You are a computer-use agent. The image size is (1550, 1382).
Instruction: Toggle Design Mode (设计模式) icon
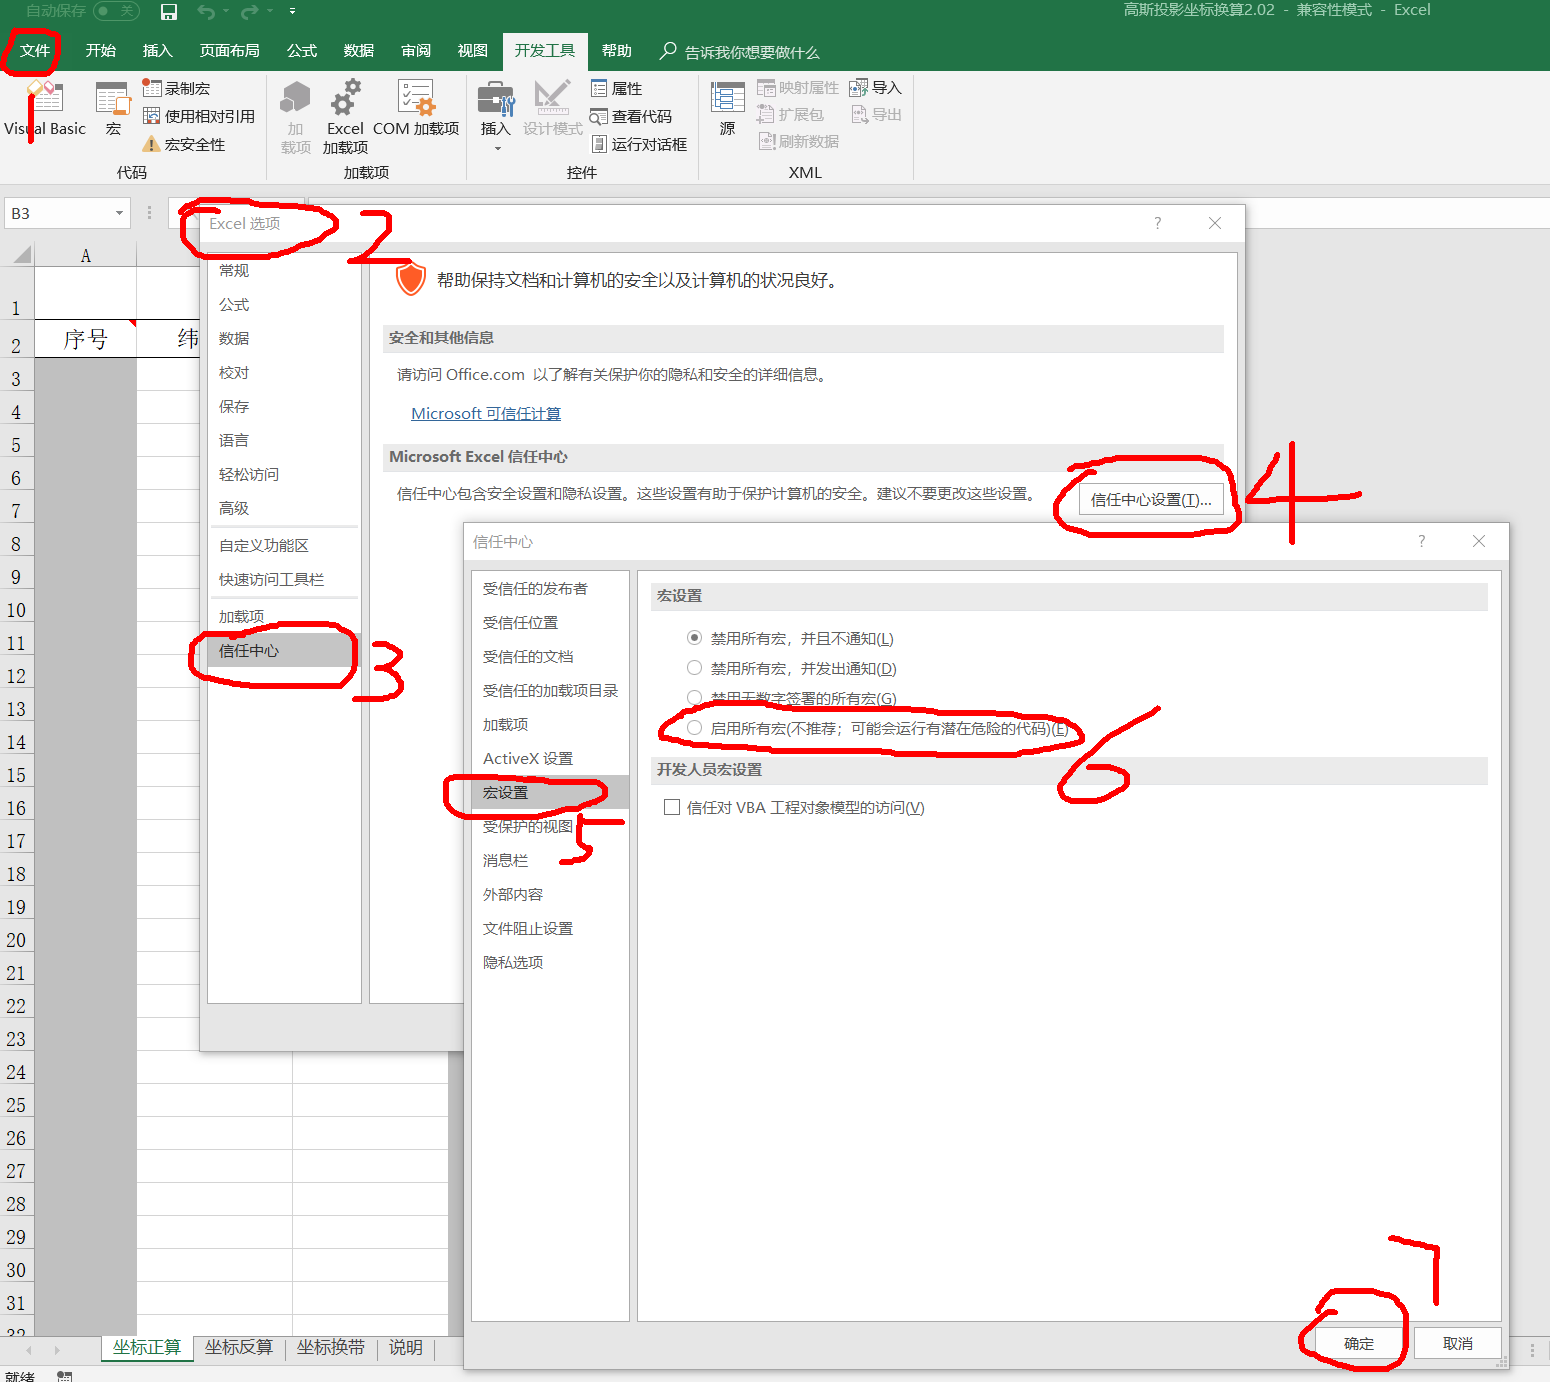pyautogui.click(x=552, y=99)
